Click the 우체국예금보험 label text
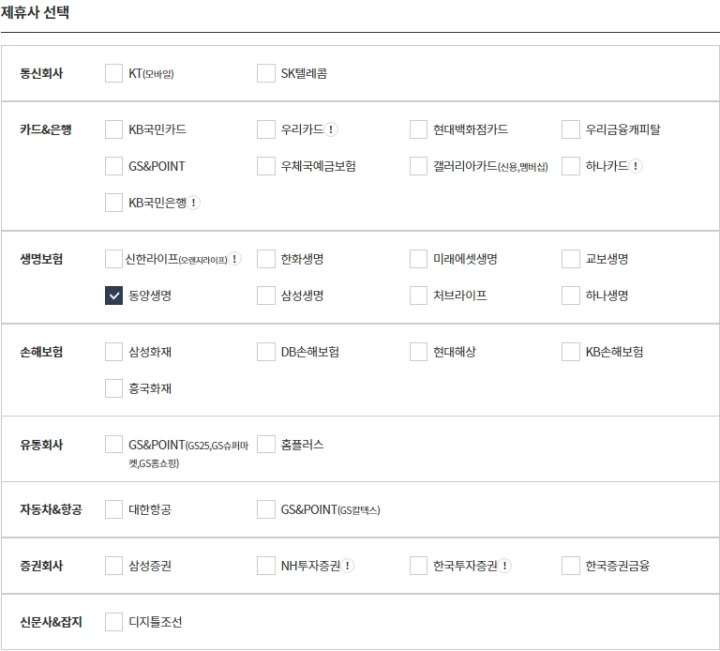The image size is (720, 651). pyautogui.click(x=319, y=166)
